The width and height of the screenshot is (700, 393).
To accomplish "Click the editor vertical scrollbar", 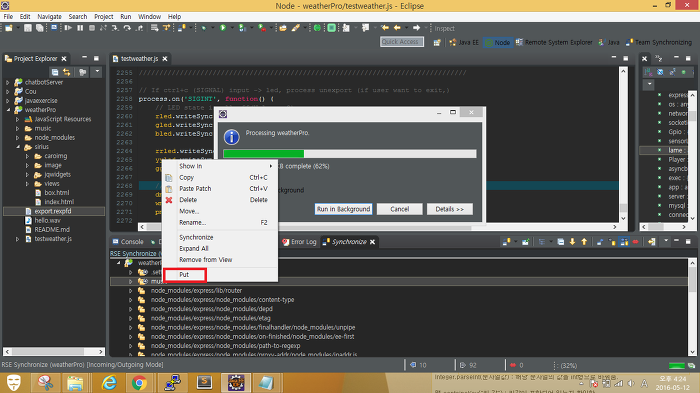I will (623, 145).
